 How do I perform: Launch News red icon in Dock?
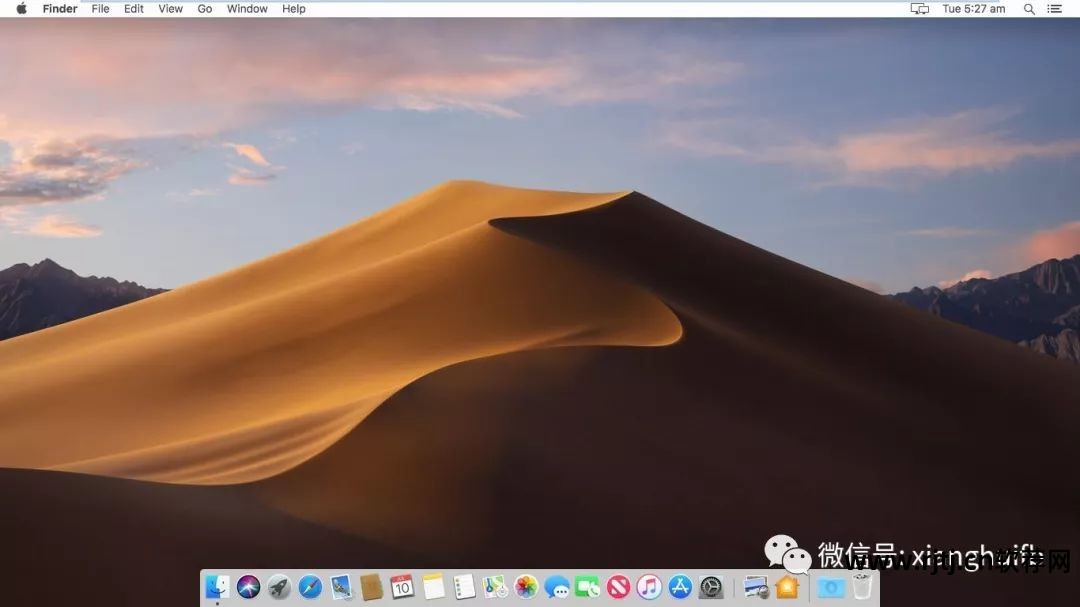pyautogui.click(x=618, y=587)
